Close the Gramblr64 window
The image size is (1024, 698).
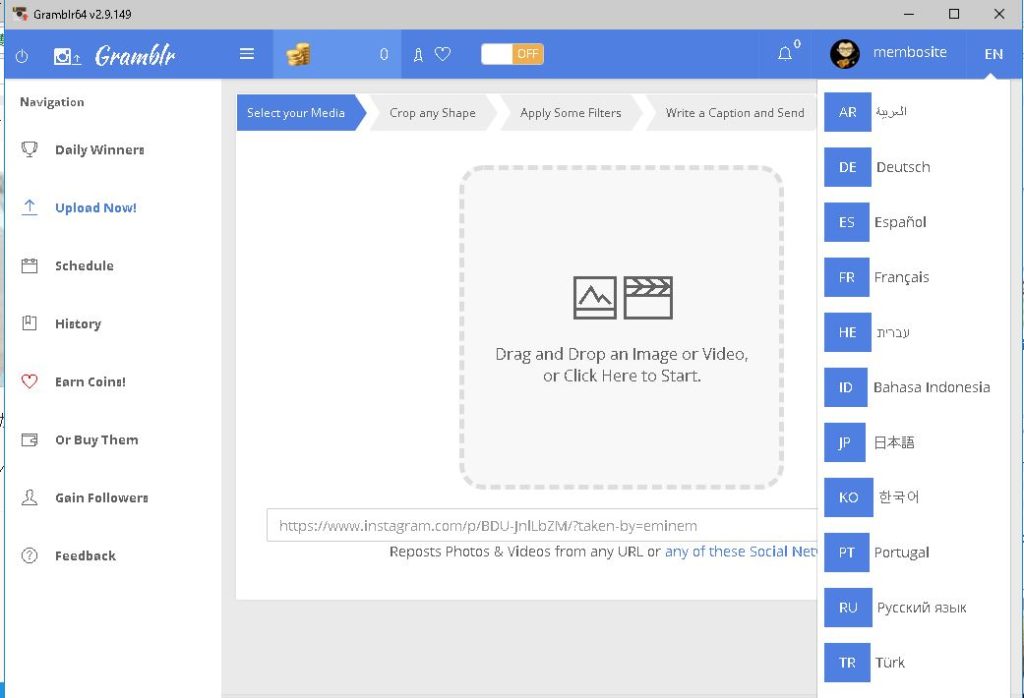coord(999,14)
